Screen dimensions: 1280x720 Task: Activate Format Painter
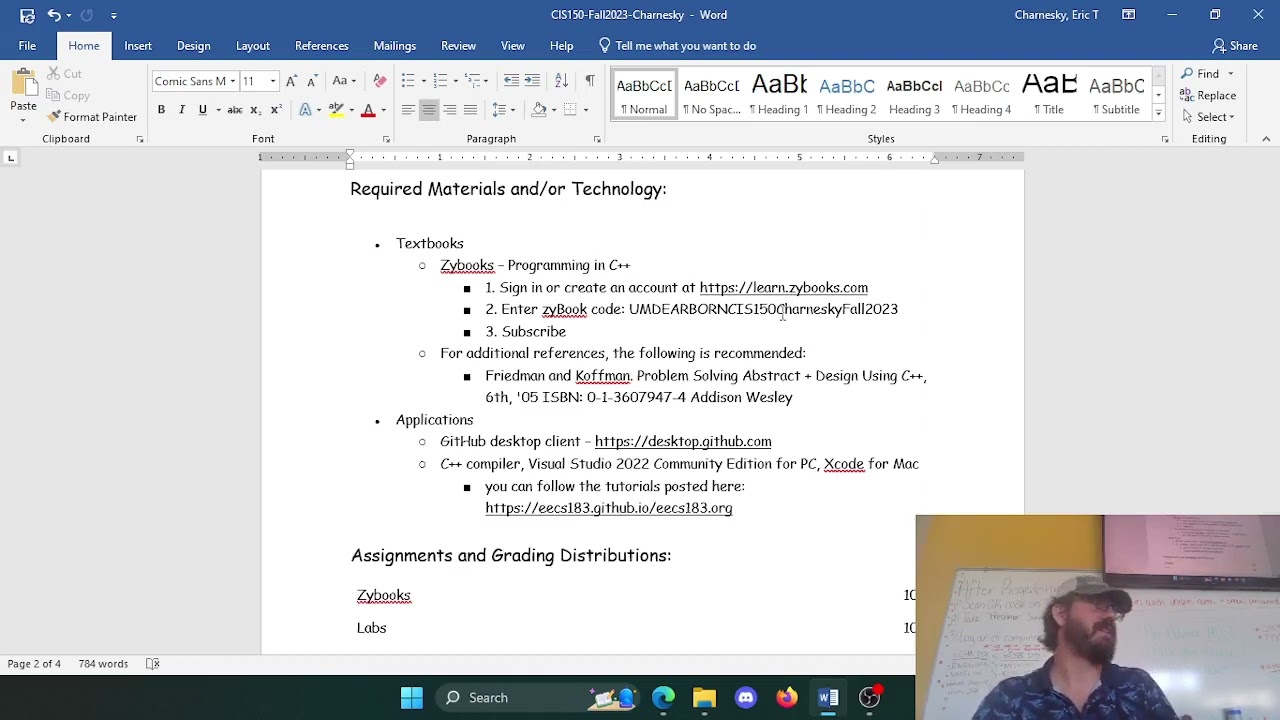[x=92, y=117]
